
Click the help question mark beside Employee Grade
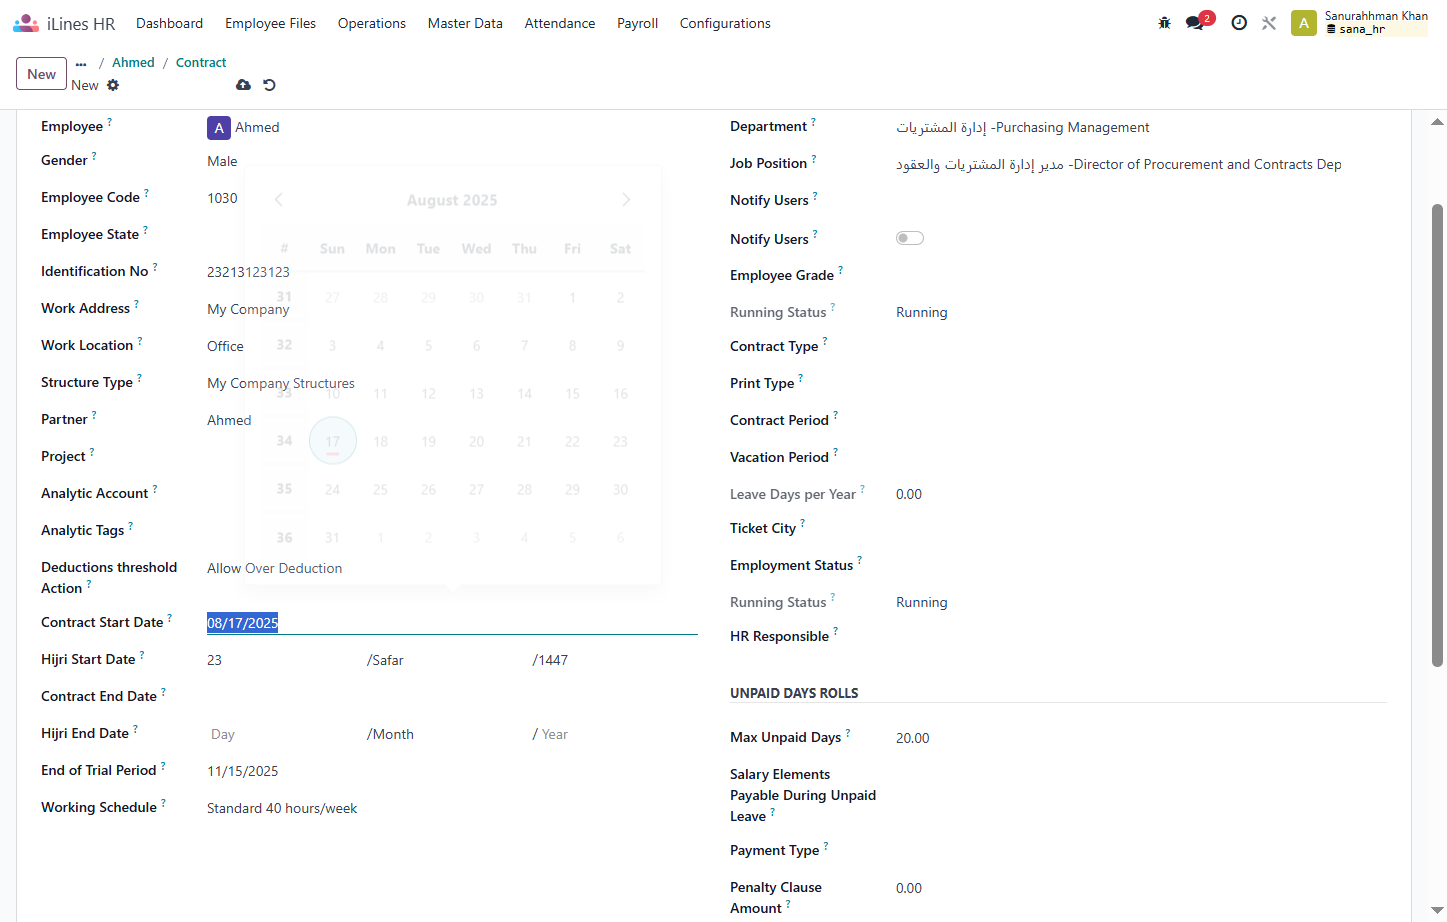840,270
